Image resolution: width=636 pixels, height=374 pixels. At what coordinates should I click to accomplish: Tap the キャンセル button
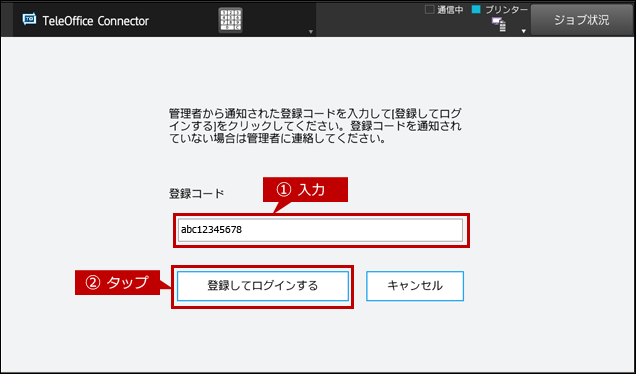coord(415,286)
